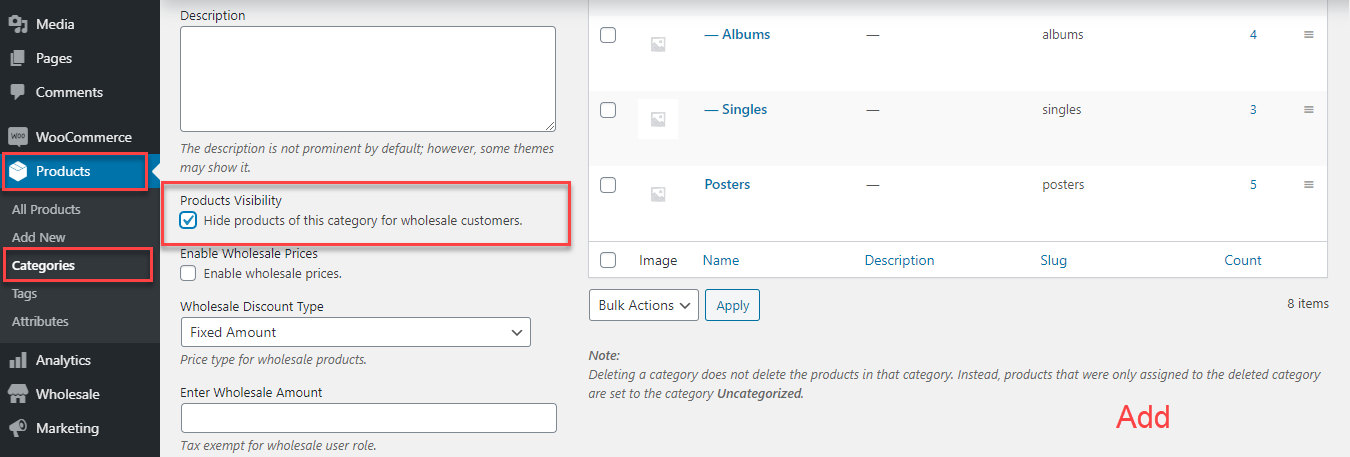Click the Wholesale store icon
The width and height of the screenshot is (1350, 457).
(17, 394)
